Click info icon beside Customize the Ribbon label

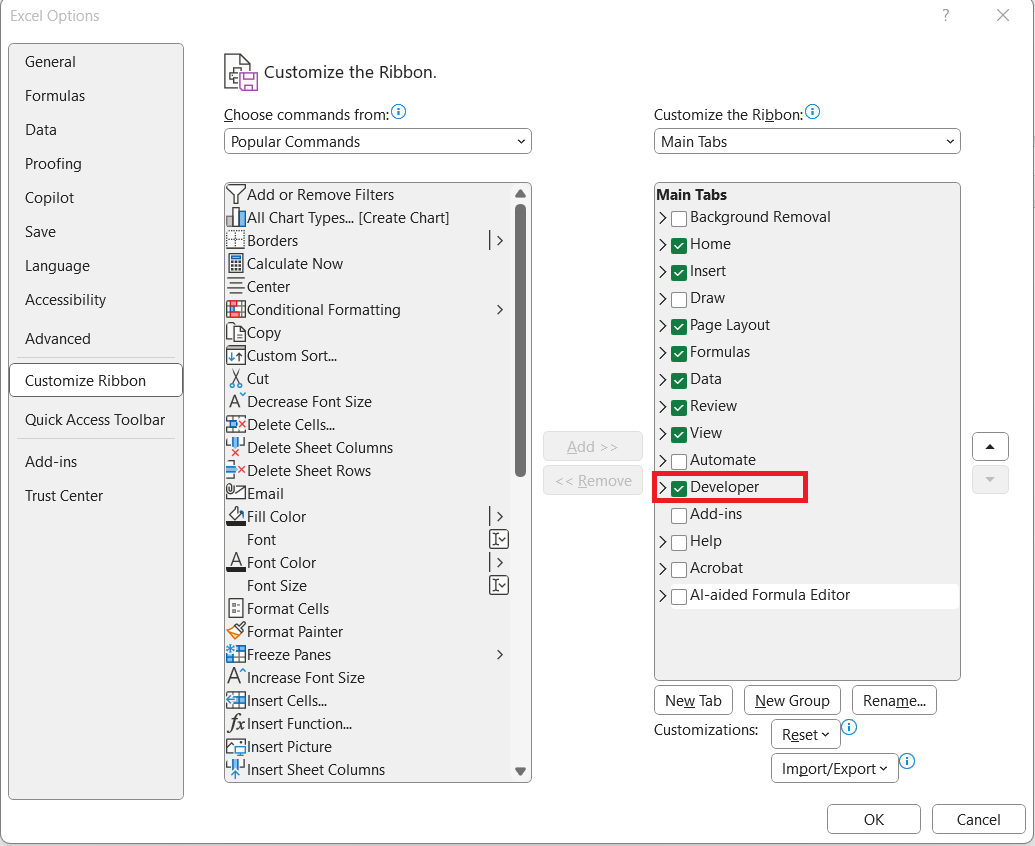coord(813,112)
